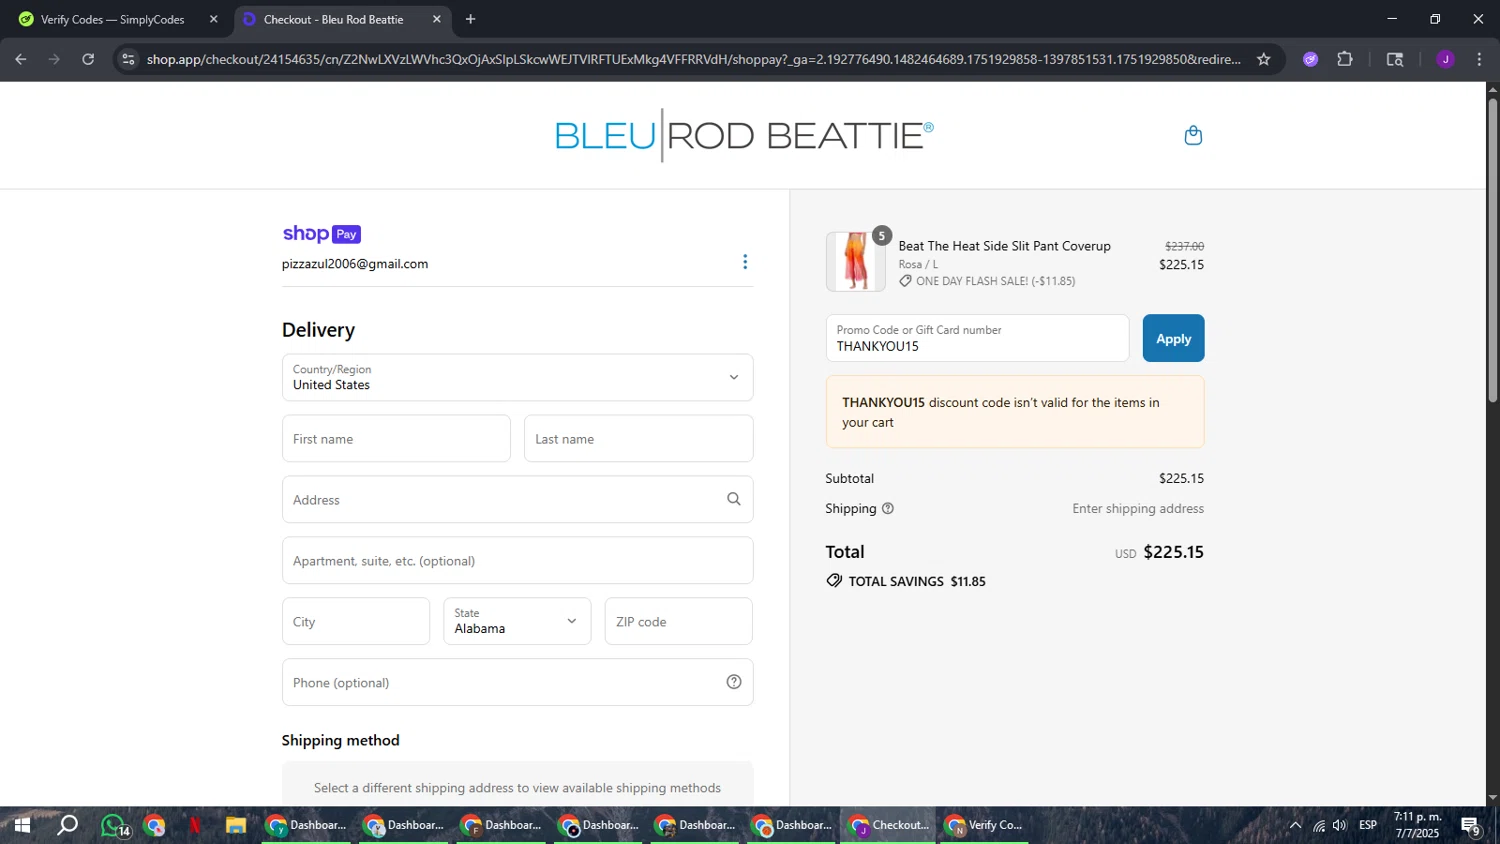The width and height of the screenshot is (1500, 844).
Task: Click the taskbar clock showing 7:11 p. m.
Action: [x=1417, y=826]
